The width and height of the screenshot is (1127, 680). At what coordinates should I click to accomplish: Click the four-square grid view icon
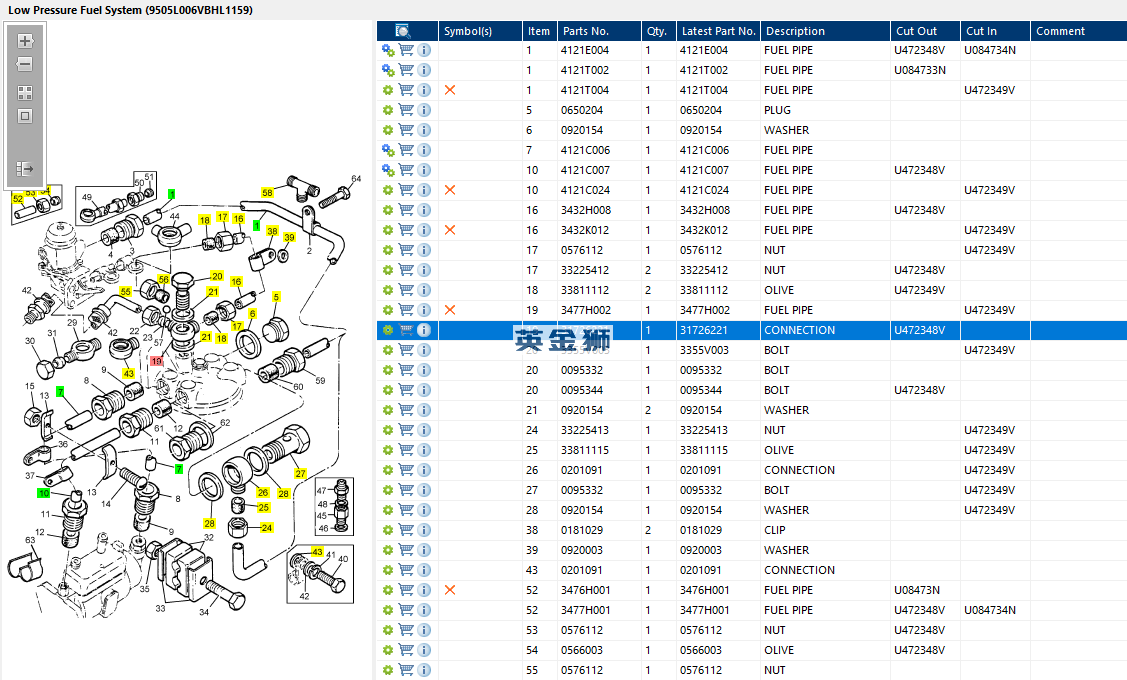click(x=25, y=93)
